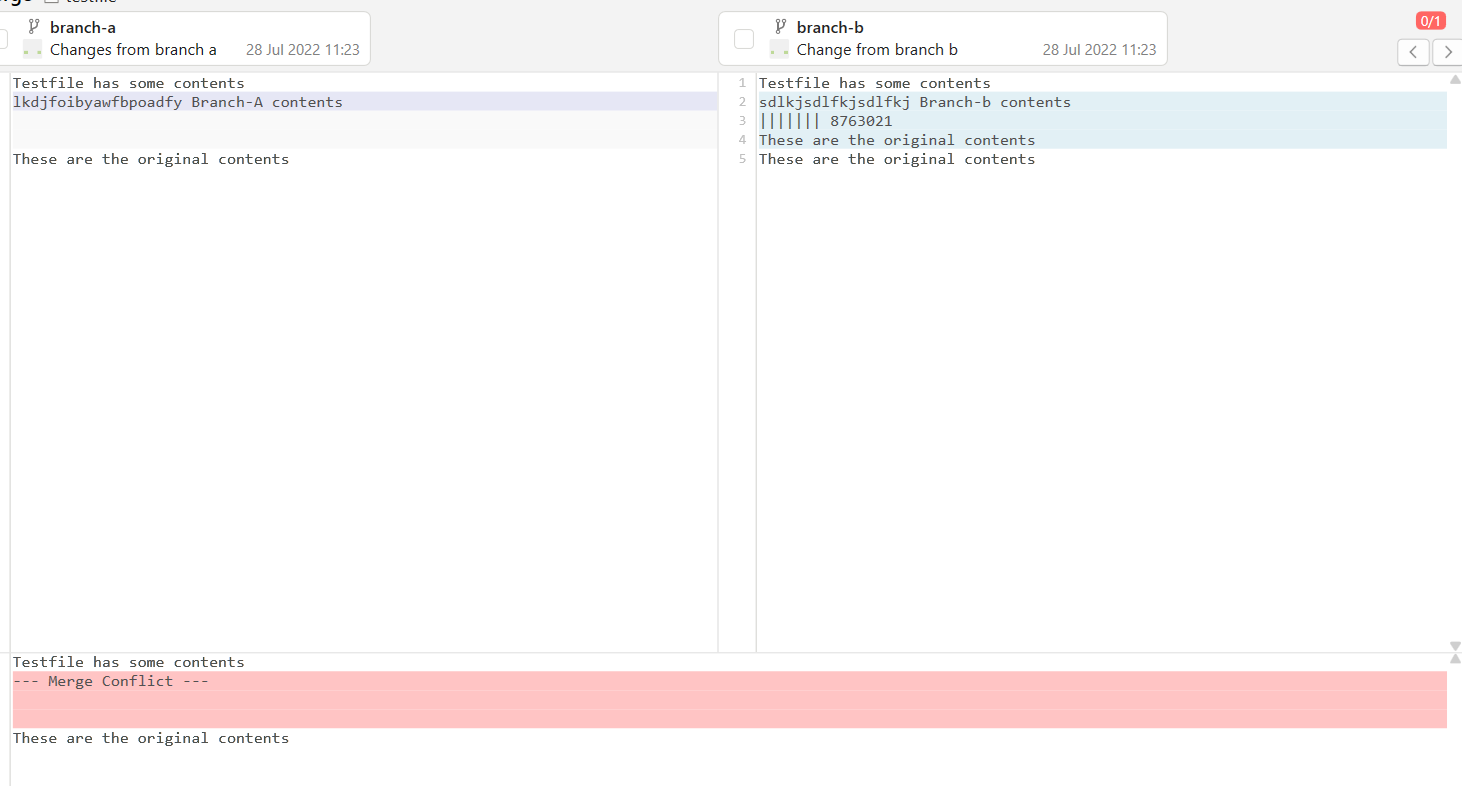Click the change indicator icon under branch-a
The width and height of the screenshot is (1462, 786).
[x=31, y=49]
